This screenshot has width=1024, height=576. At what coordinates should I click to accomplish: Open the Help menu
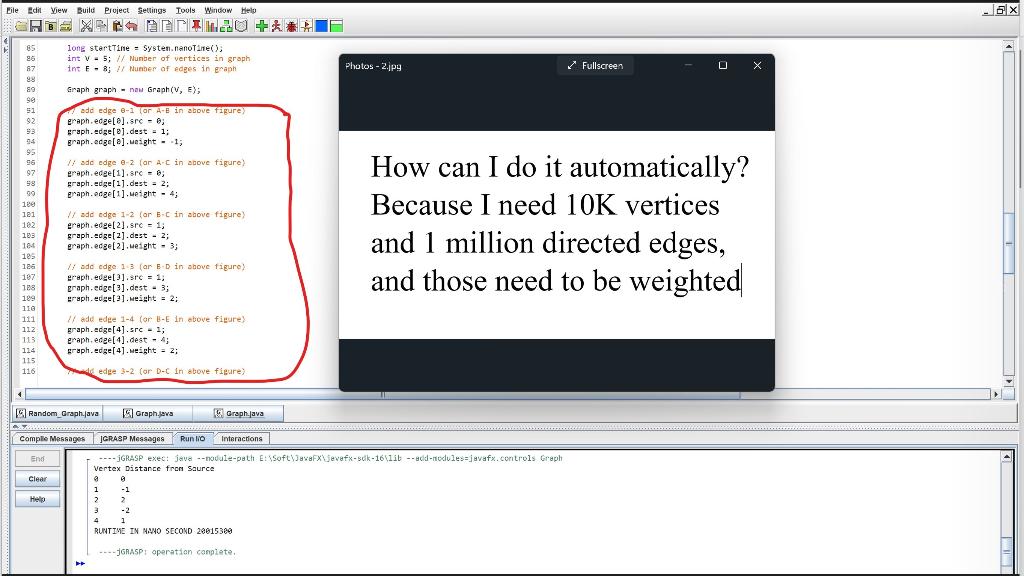coord(248,10)
